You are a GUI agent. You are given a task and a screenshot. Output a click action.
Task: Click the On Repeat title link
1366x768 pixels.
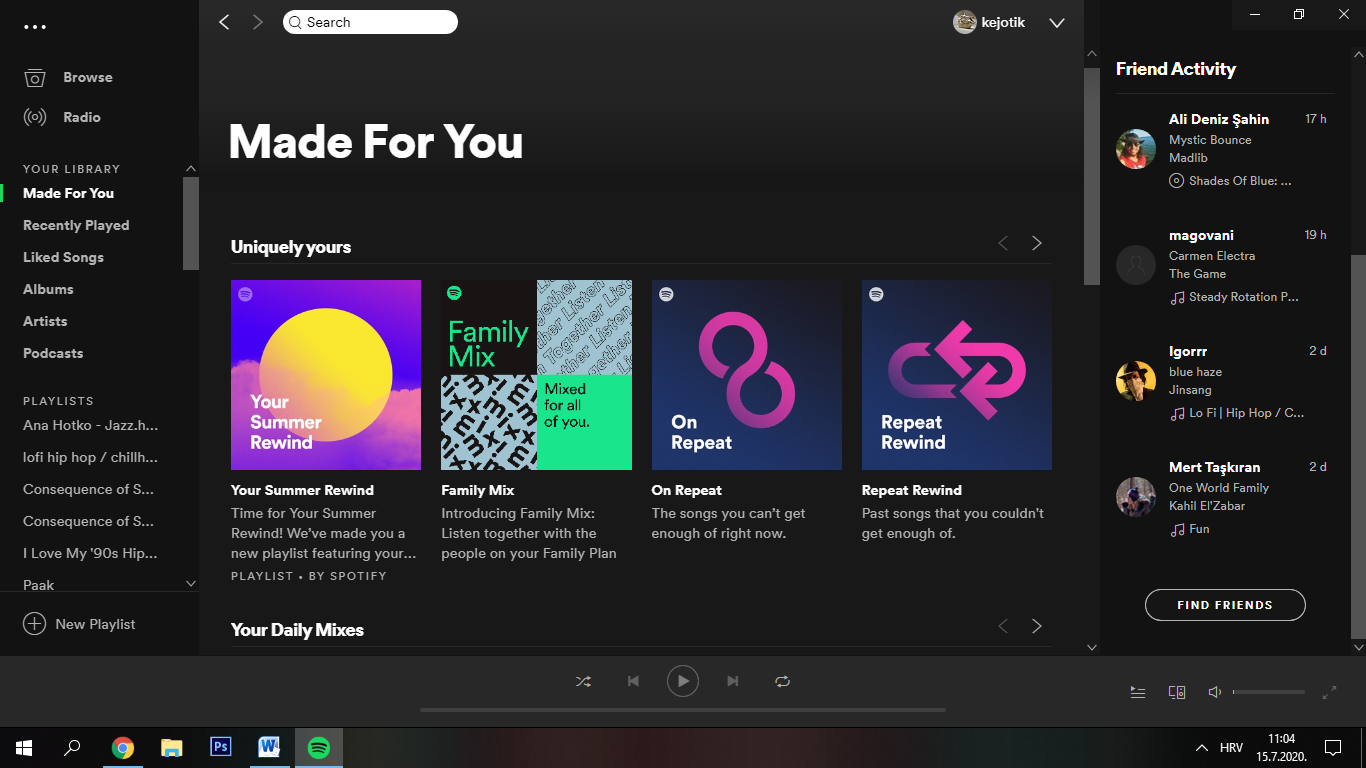pos(687,490)
